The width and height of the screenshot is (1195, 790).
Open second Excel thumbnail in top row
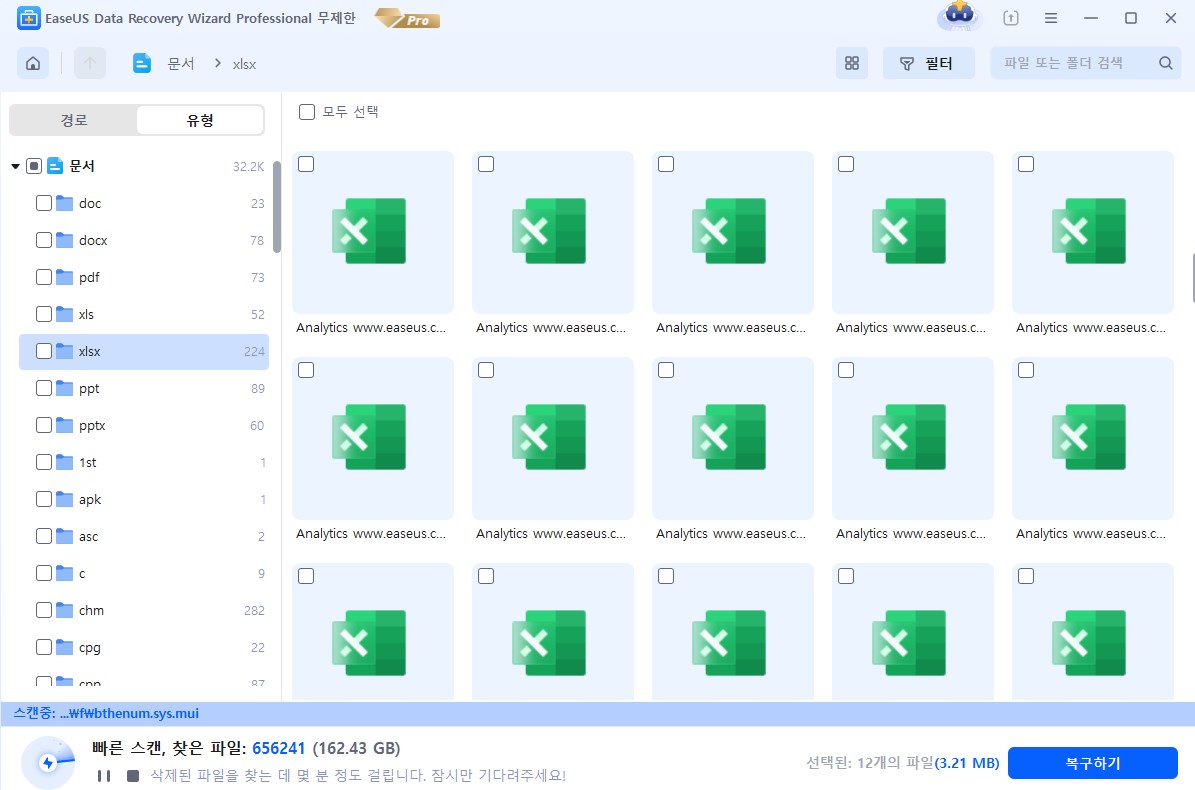point(553,232)
